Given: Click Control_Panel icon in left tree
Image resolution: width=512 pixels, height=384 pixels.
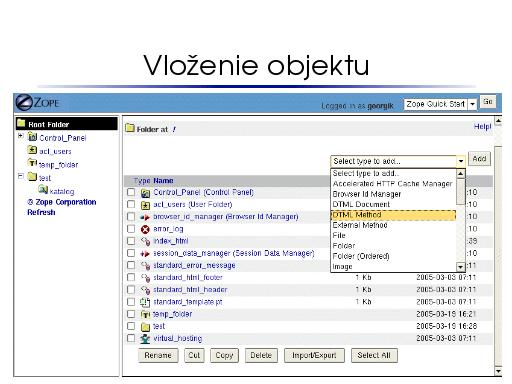Looking at the screenshot, I should [32, 137].
